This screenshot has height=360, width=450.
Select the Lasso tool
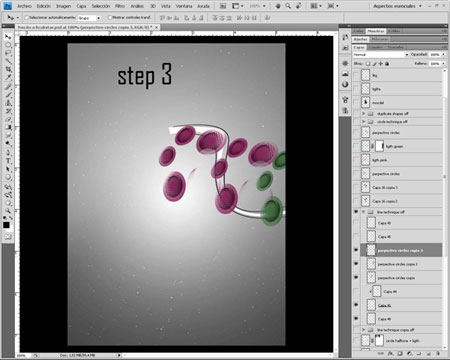[x=8, y=53]
